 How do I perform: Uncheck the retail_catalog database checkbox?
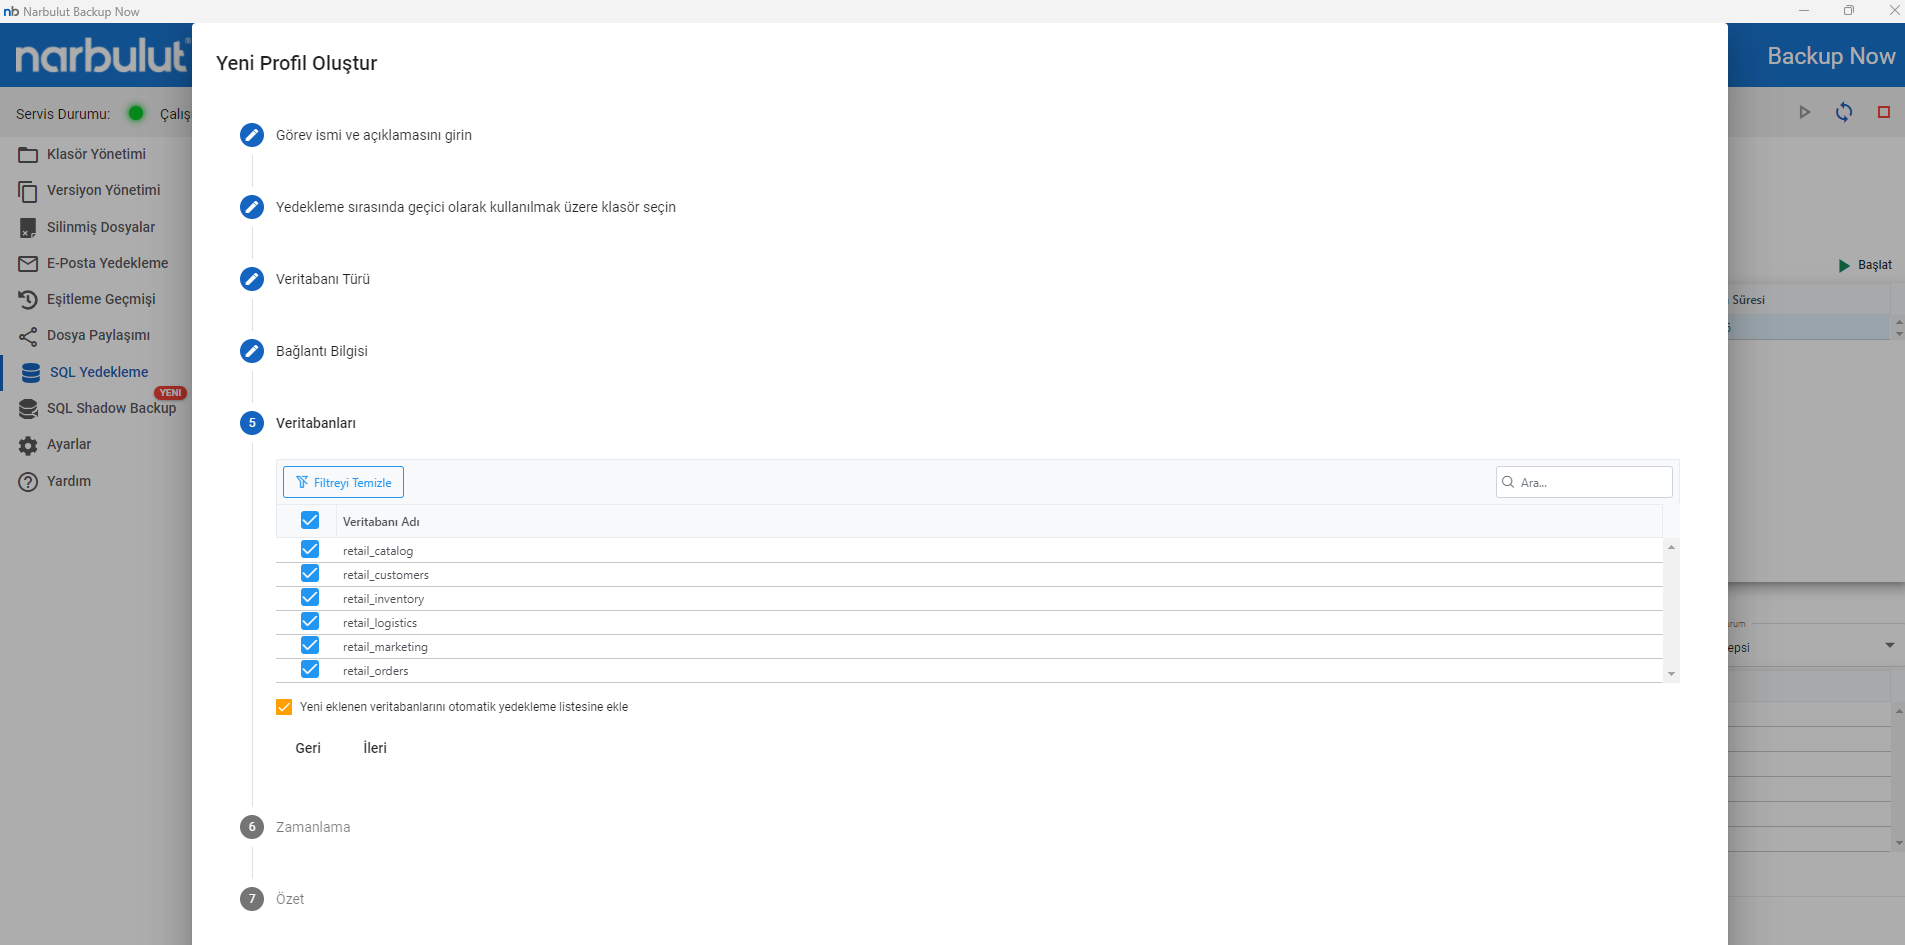tap(310, 549)
